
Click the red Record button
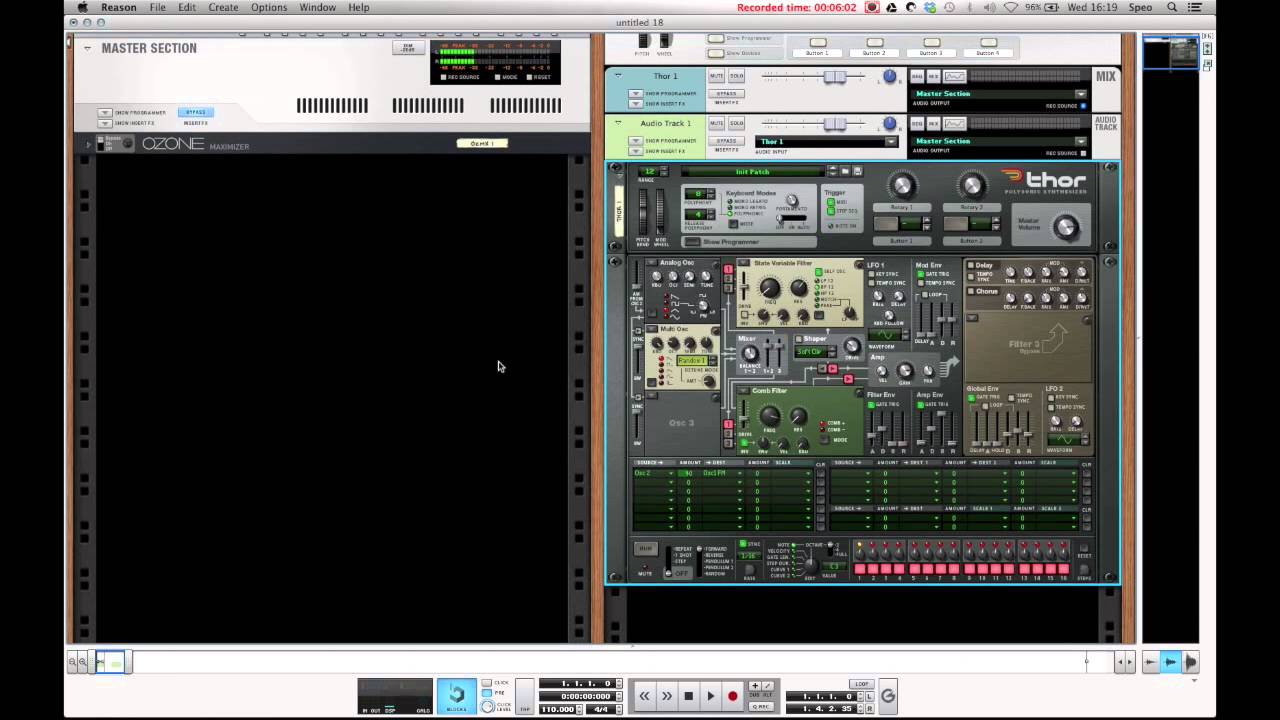point(732,696)
